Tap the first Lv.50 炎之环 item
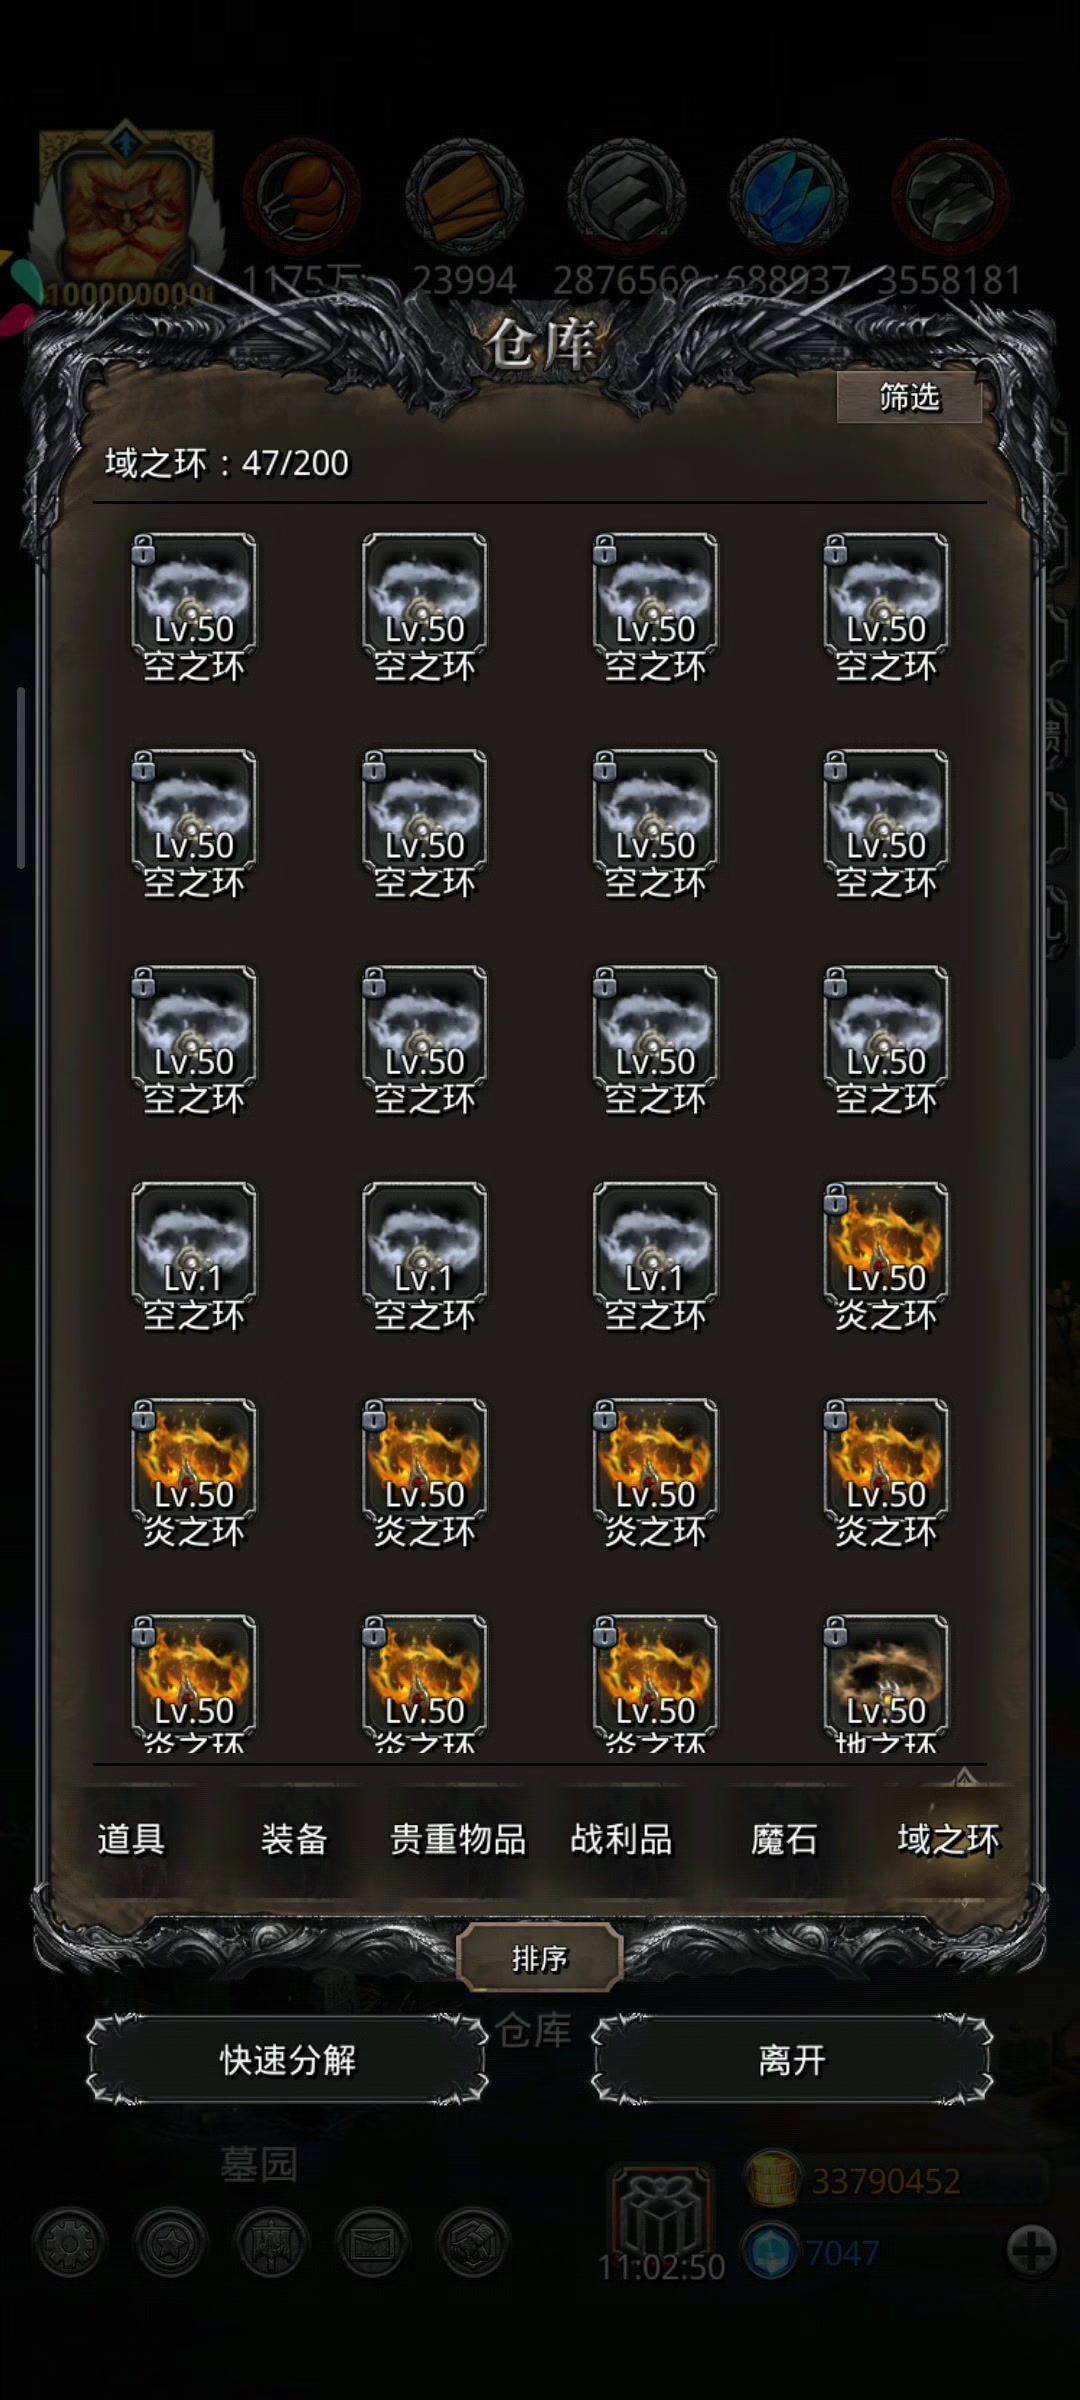The image size is (1080, 2400). tap(886, 1256)
